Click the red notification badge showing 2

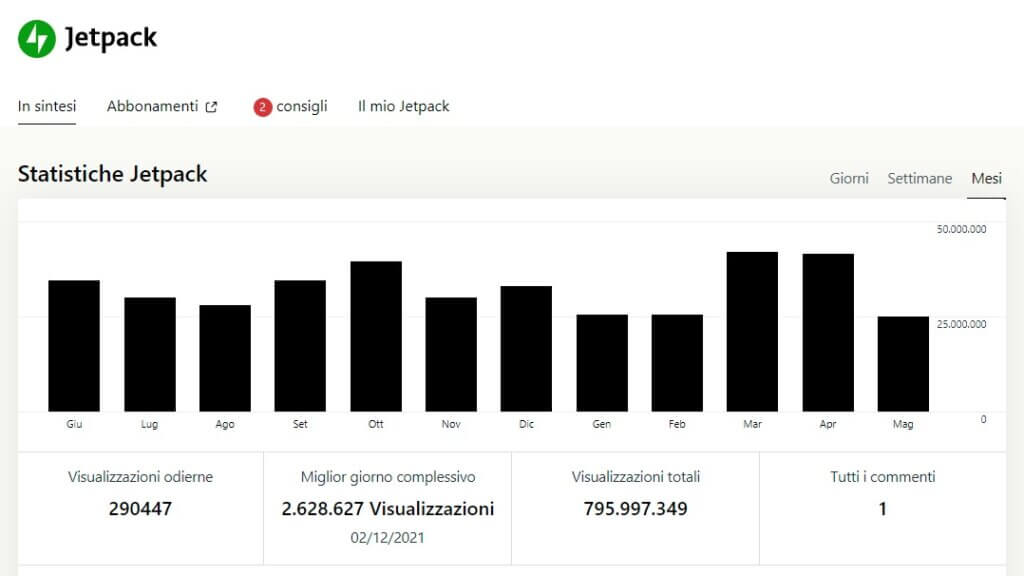[x=263, y=107]
